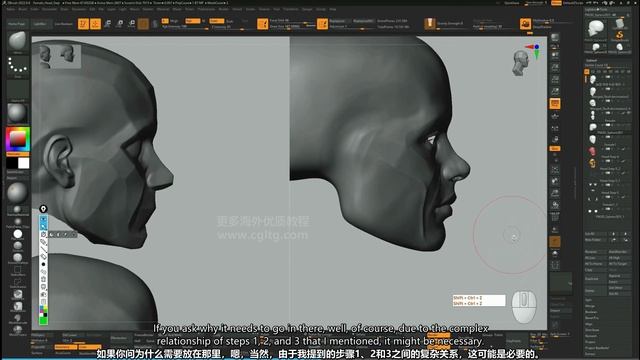Click the Frame icon on right shelf
This screenshot has height=360, width=640.
(x=555, y=169)
